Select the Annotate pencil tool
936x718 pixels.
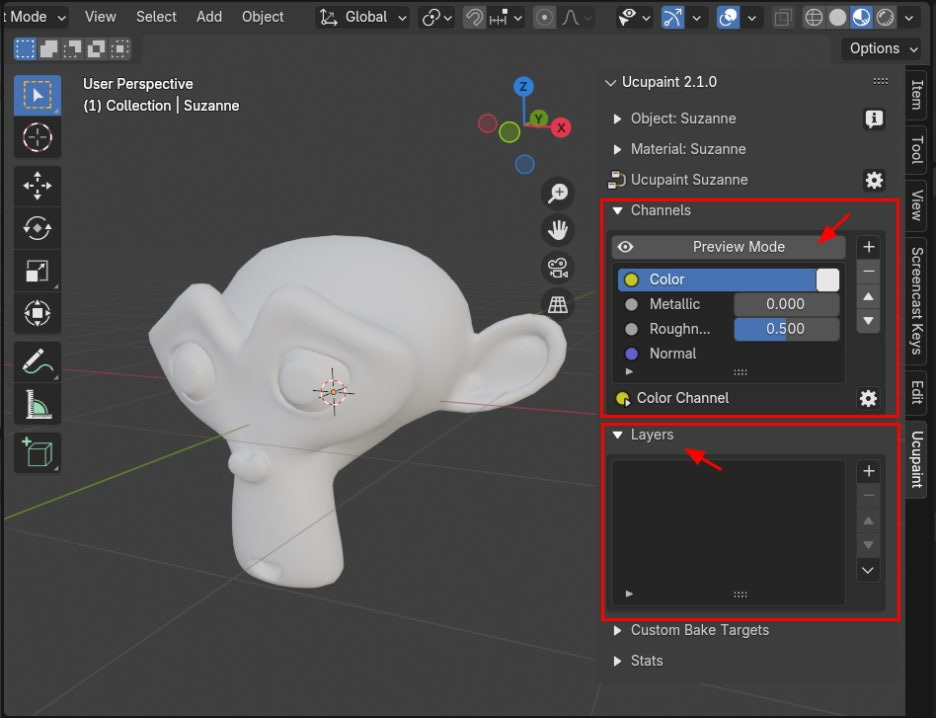[37, 362]
